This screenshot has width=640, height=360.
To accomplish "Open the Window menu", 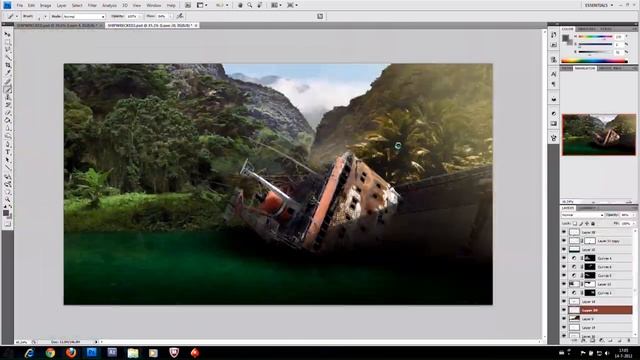I will point(153,5).
